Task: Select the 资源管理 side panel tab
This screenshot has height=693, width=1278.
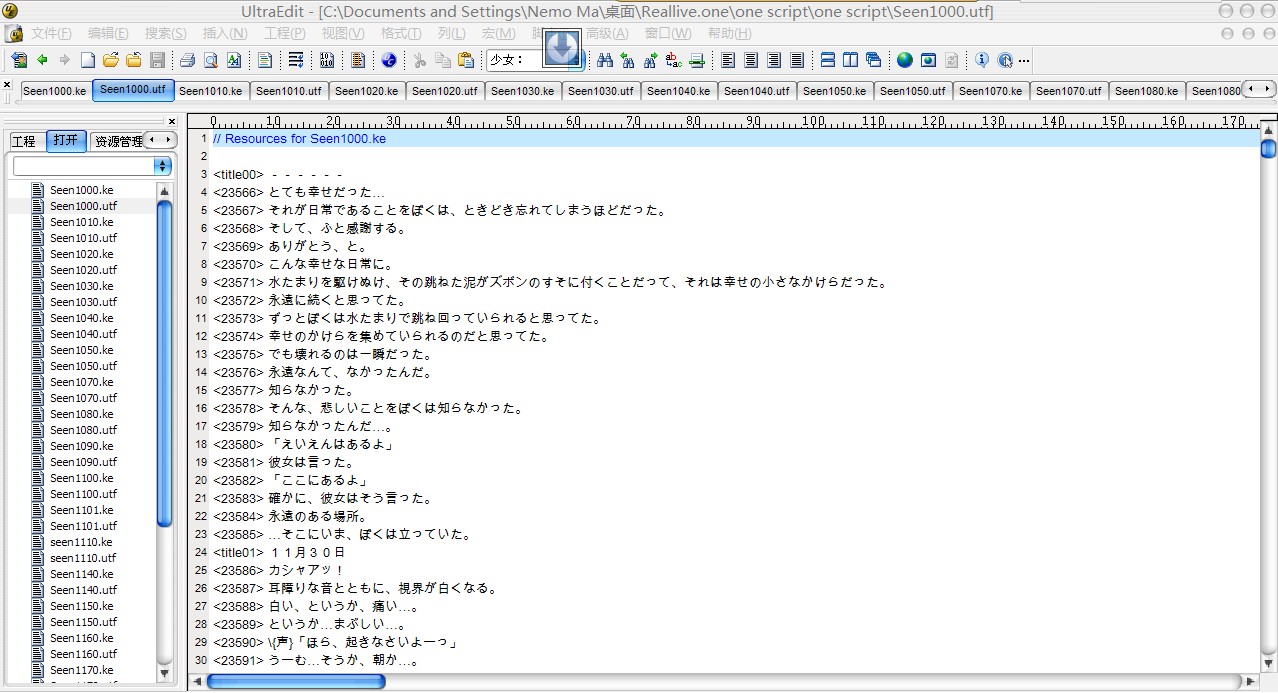Action: [118, 141]
